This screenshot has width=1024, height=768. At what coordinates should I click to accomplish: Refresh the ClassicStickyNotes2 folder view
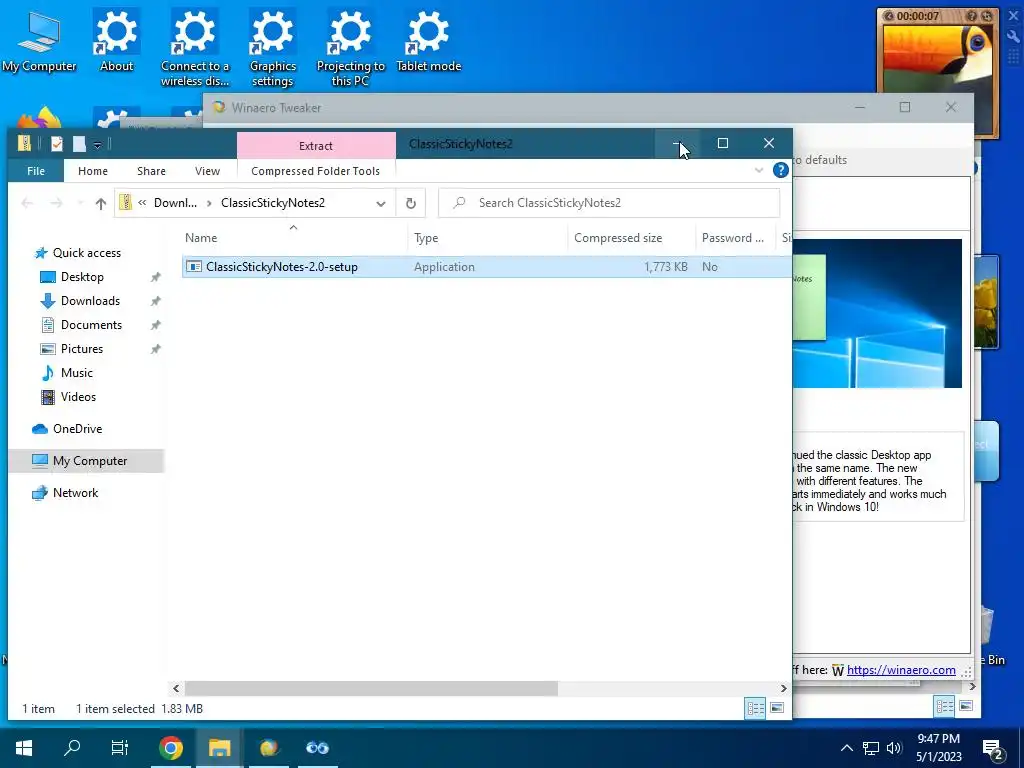411,204
